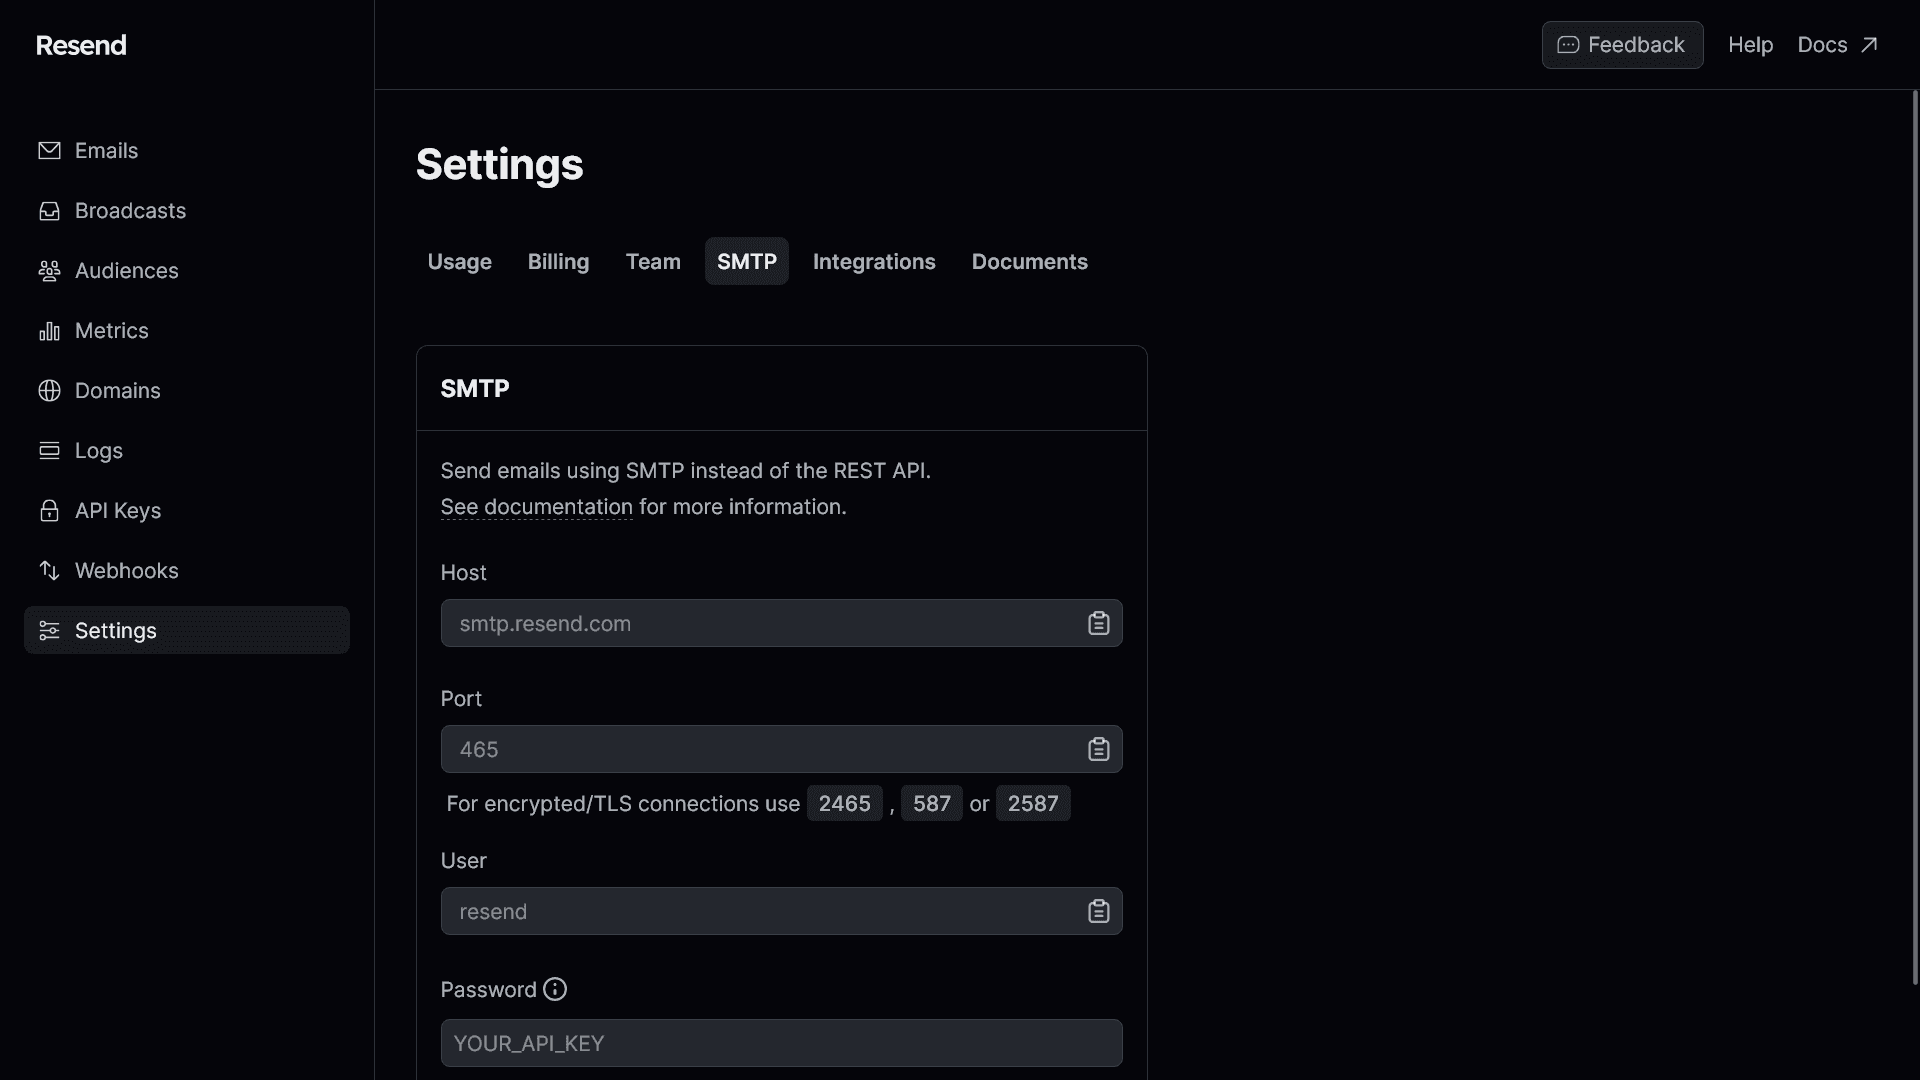Click the SMTP card title

tap(475, 388)
